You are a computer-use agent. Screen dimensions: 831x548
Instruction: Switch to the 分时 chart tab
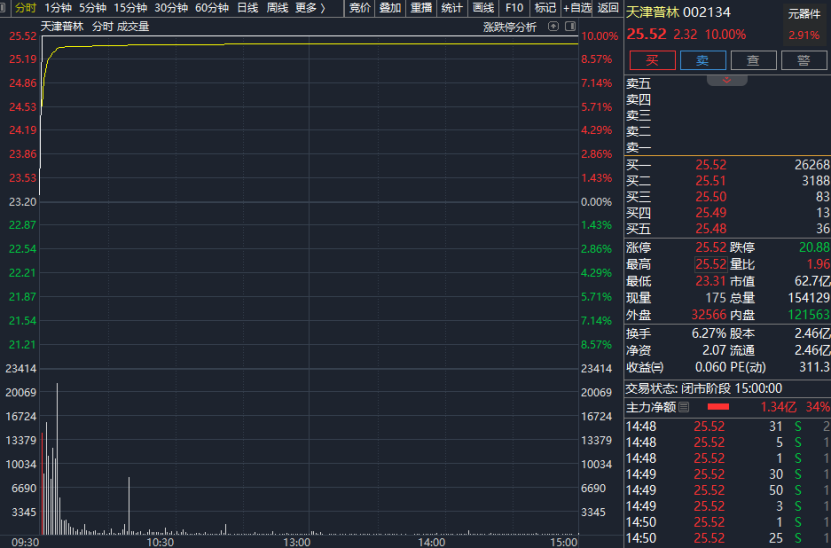pyautogui.click(x=25, y=8)
